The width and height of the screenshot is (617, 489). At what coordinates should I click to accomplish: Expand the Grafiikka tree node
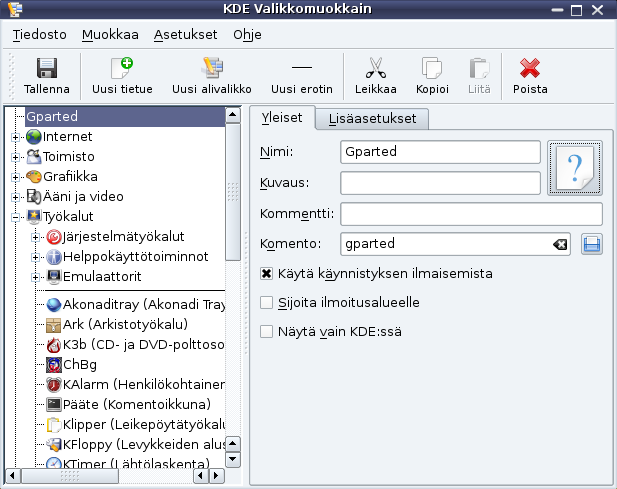point(15,177)
